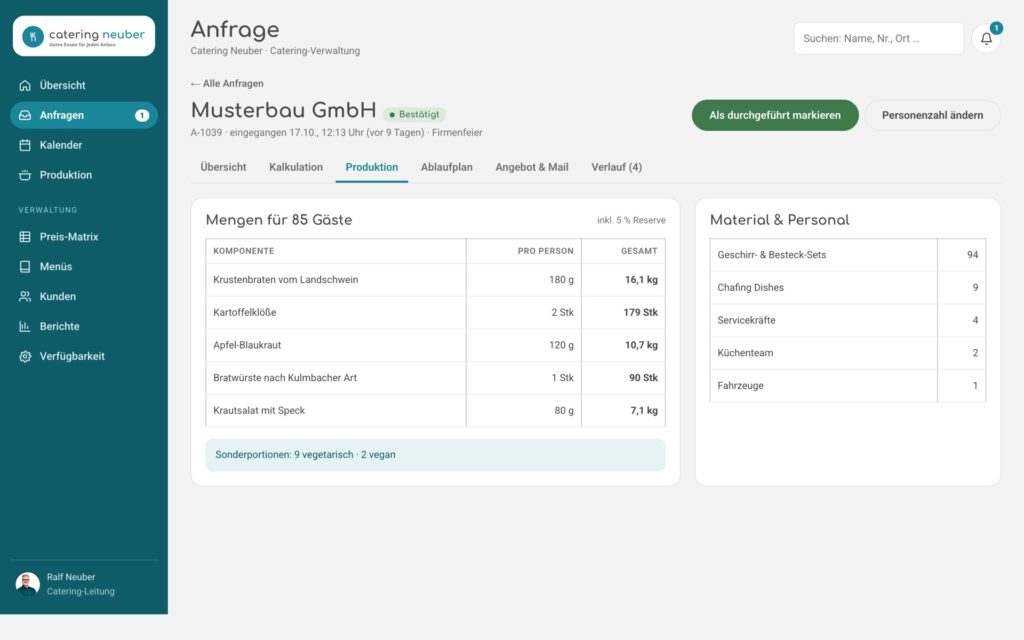This screenshot has width=1024, height=640.
Task: Click the Berichte chart icon
Action: (x=25, y=327)
